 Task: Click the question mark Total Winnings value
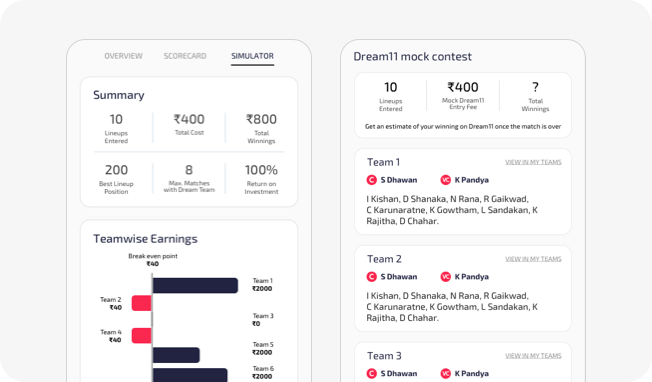point(535,87)
